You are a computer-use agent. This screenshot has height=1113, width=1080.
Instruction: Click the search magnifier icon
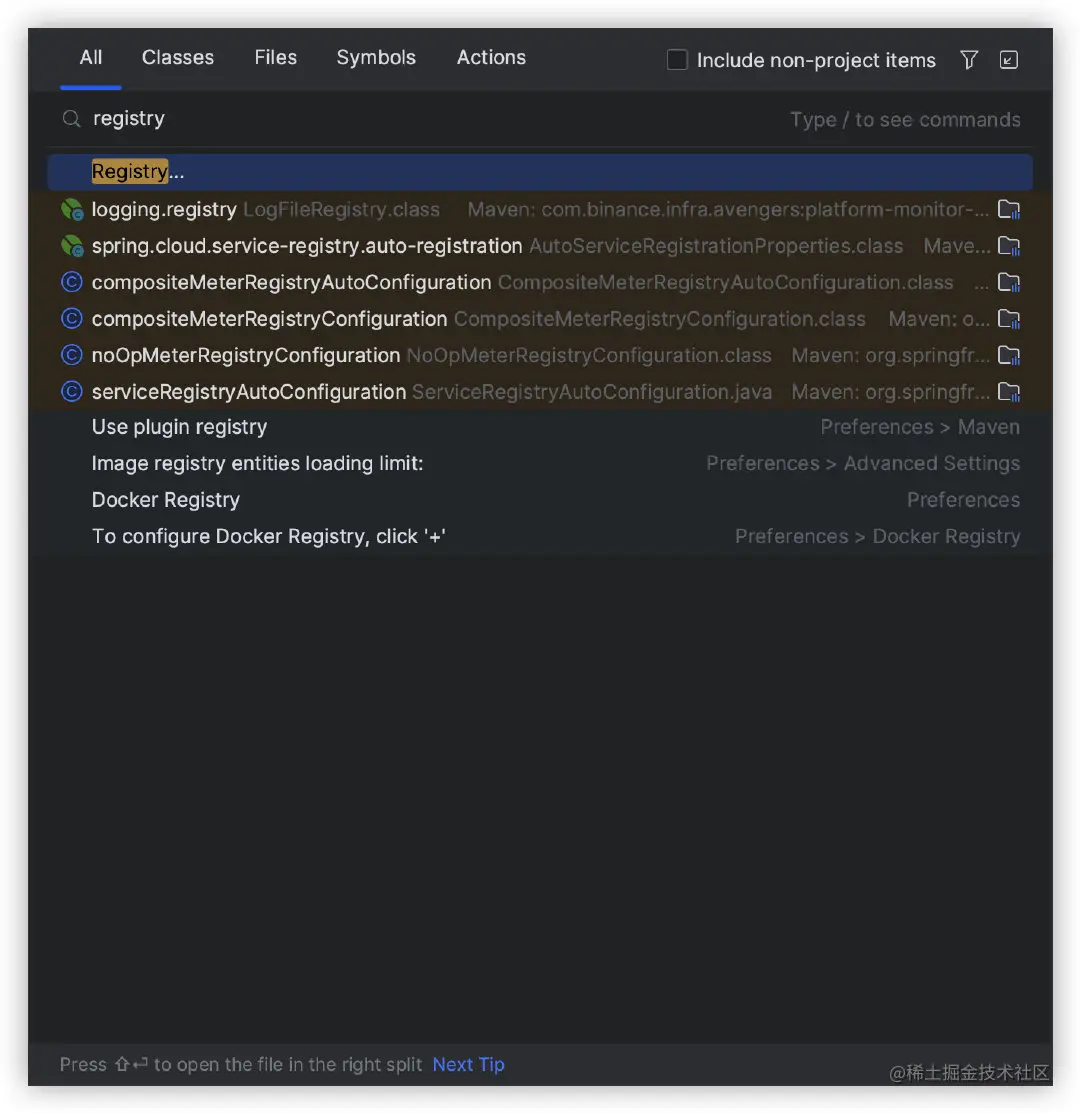point(71,119)
